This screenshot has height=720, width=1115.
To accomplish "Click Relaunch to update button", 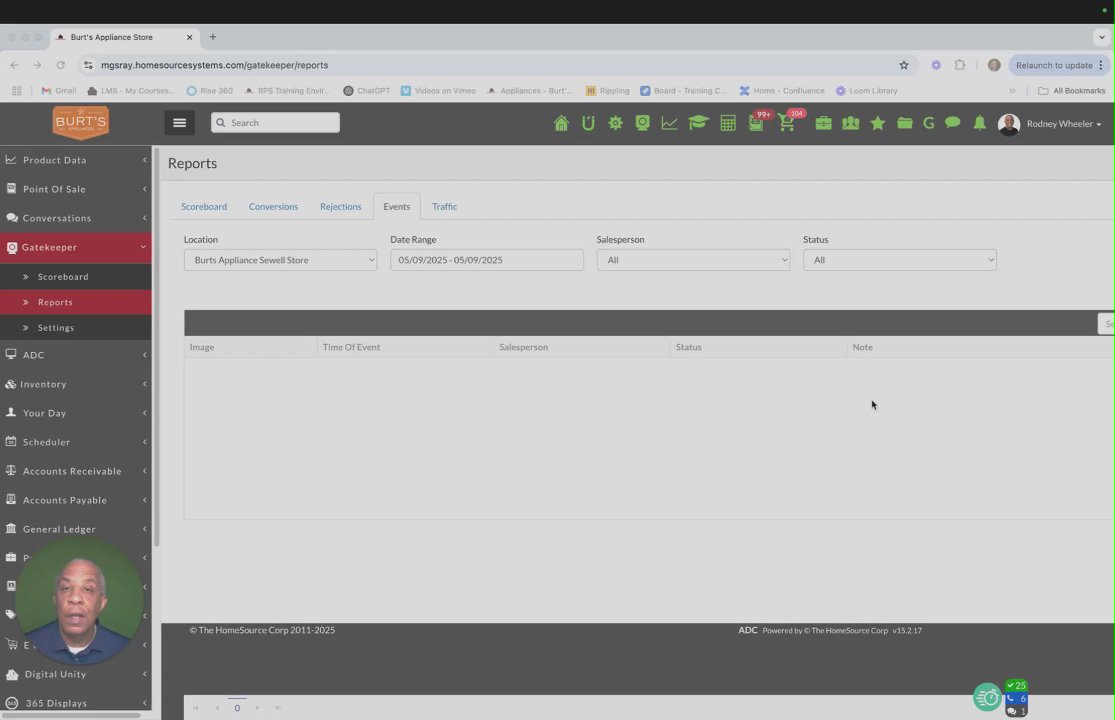I will pos(1059,65).
